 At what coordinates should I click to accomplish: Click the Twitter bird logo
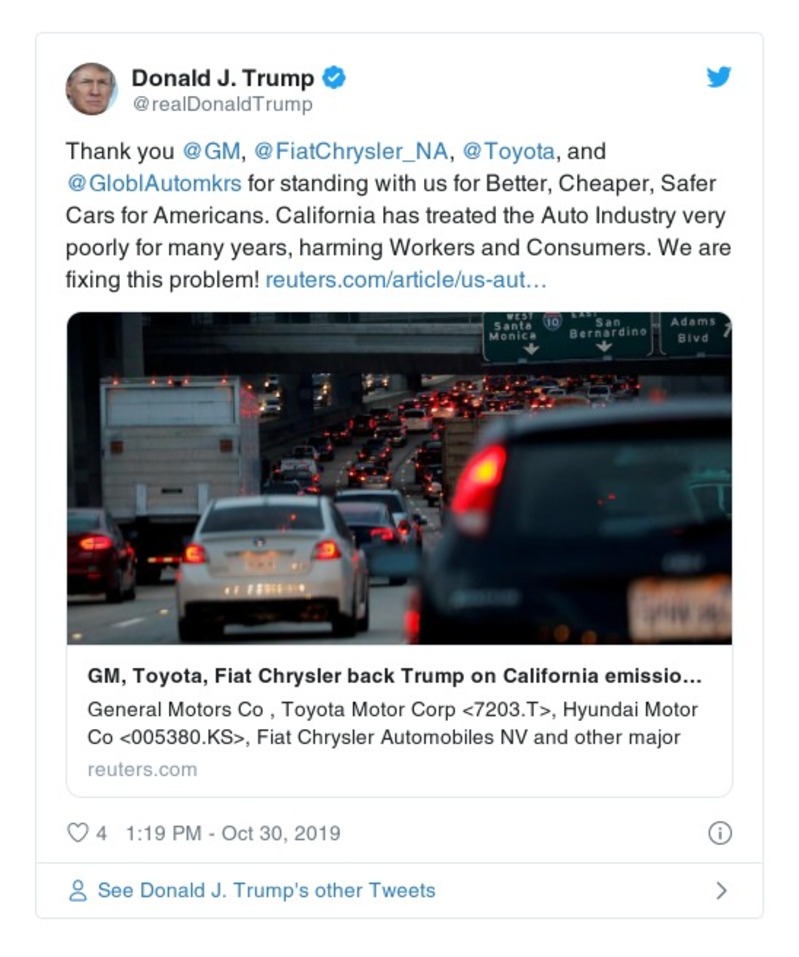pos(719,78)
